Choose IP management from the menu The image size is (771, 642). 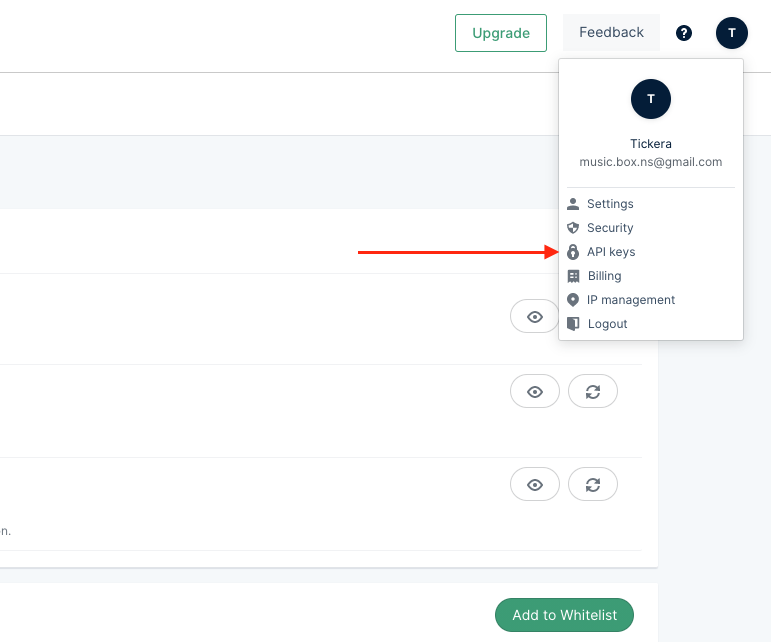(631, 300)
